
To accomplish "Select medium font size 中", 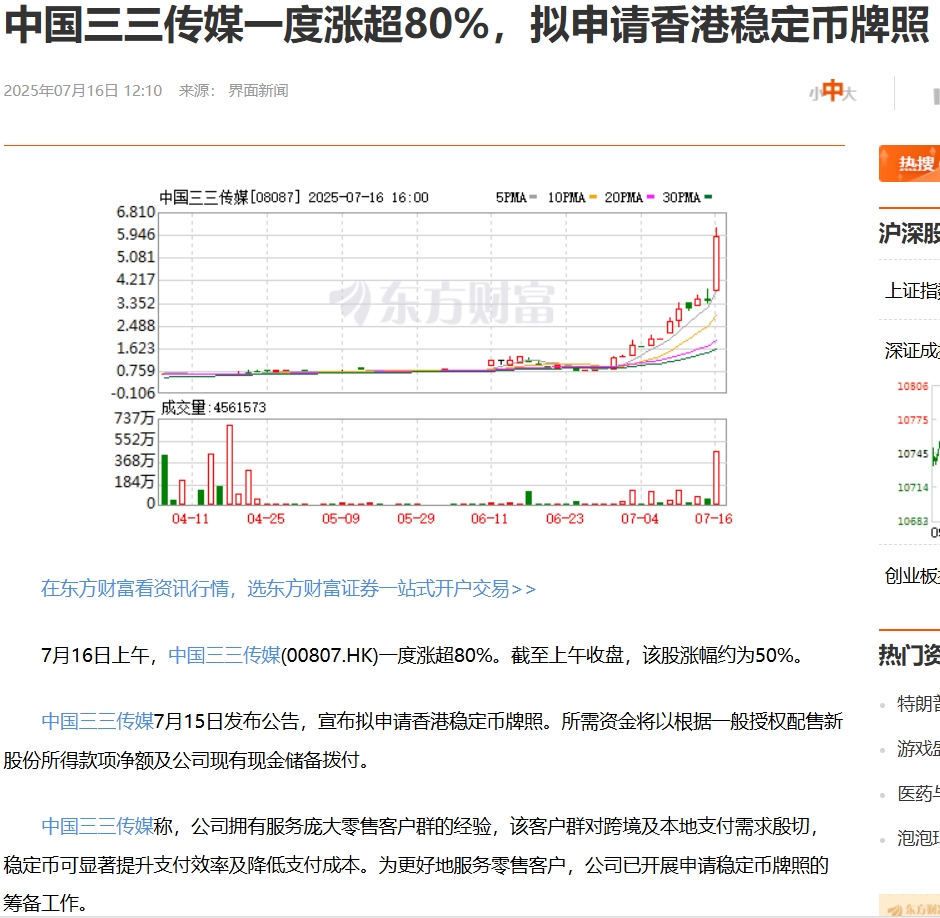I will (832, 91).
